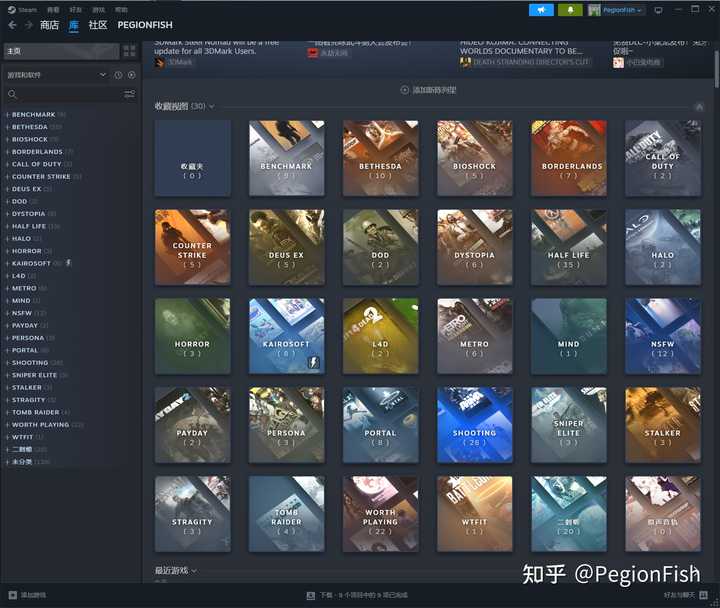This screenshot has height=608, width=720.
Task: Open the PegionFish account dropdown
Action: point(623,10)
